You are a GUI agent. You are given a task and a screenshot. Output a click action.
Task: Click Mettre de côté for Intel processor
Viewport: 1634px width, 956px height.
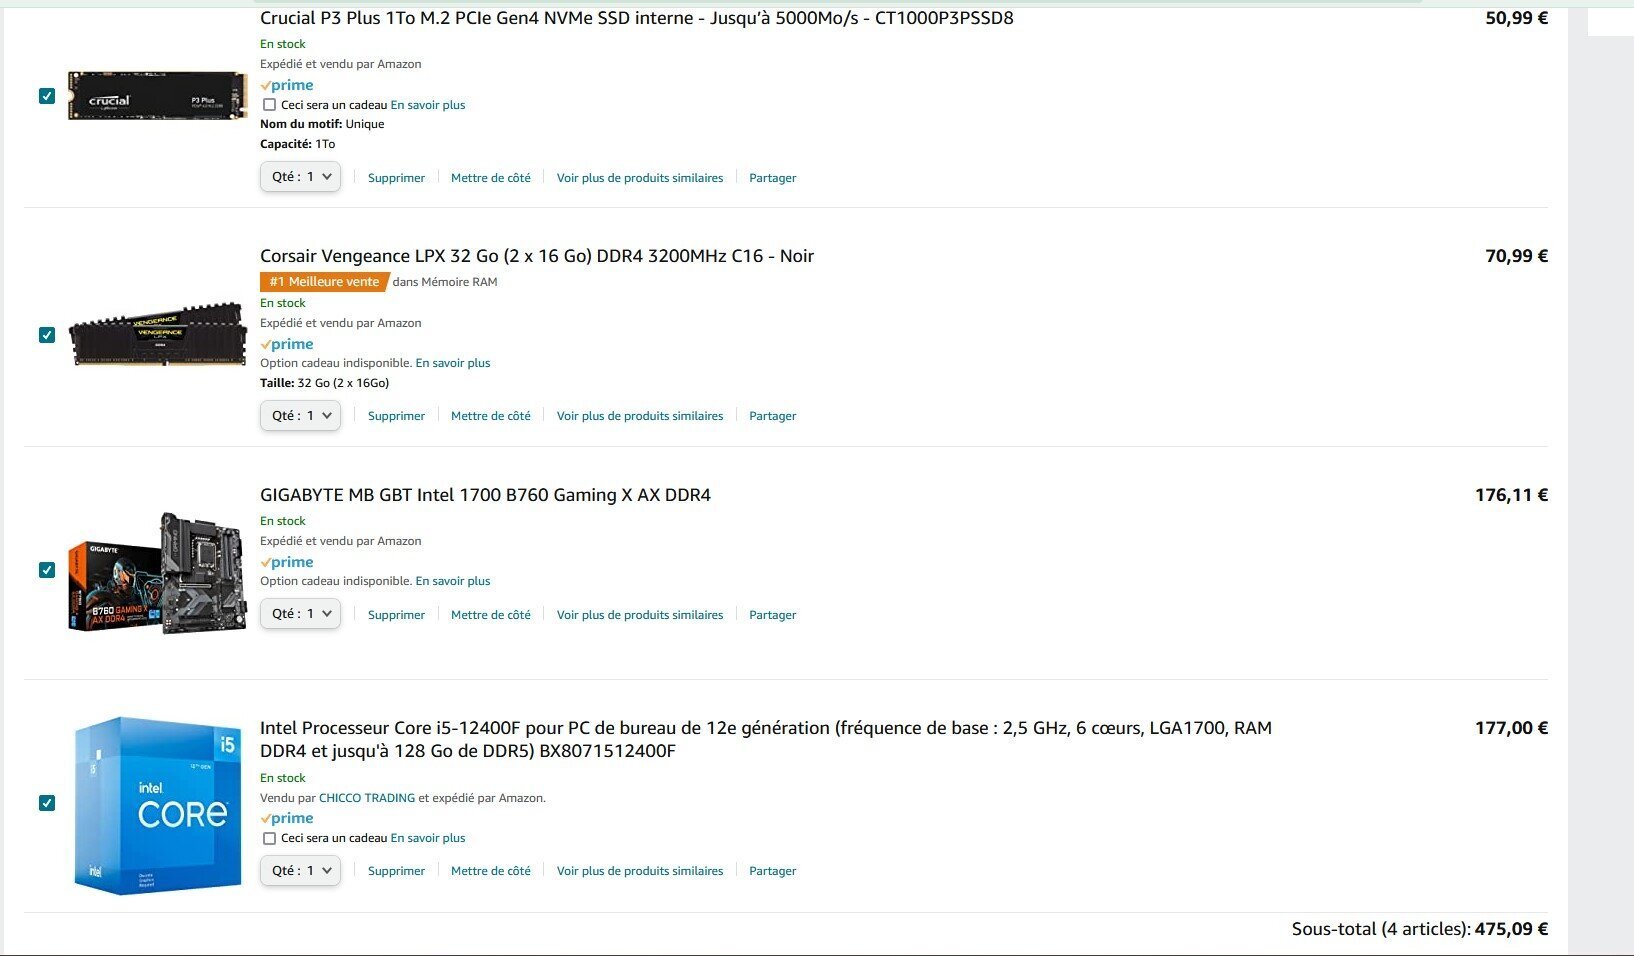(x=491, y=871)
